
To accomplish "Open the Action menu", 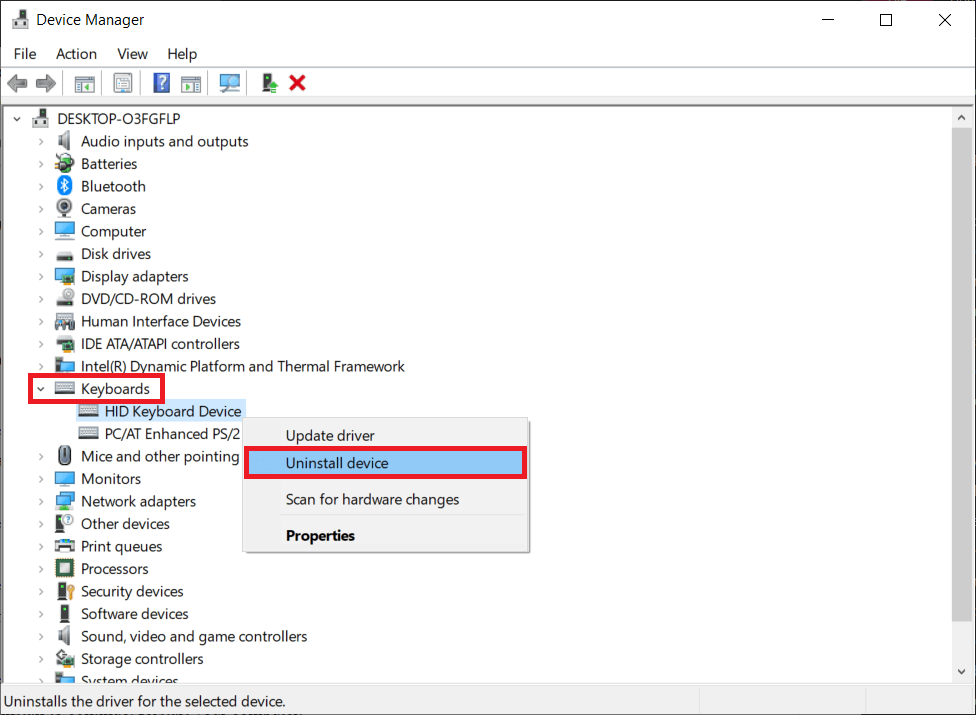I will coord(76,54).
